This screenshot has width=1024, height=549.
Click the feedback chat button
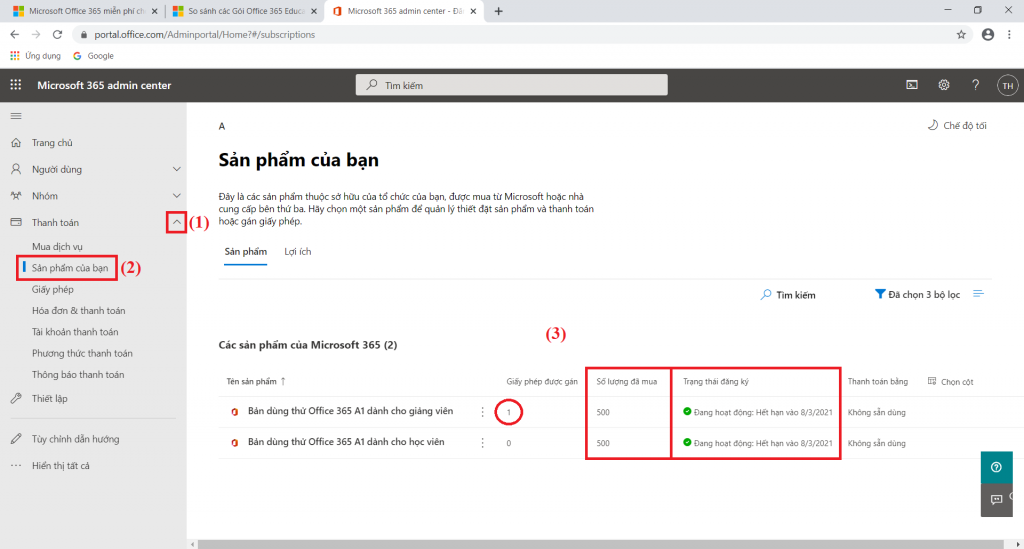[997, 499]
